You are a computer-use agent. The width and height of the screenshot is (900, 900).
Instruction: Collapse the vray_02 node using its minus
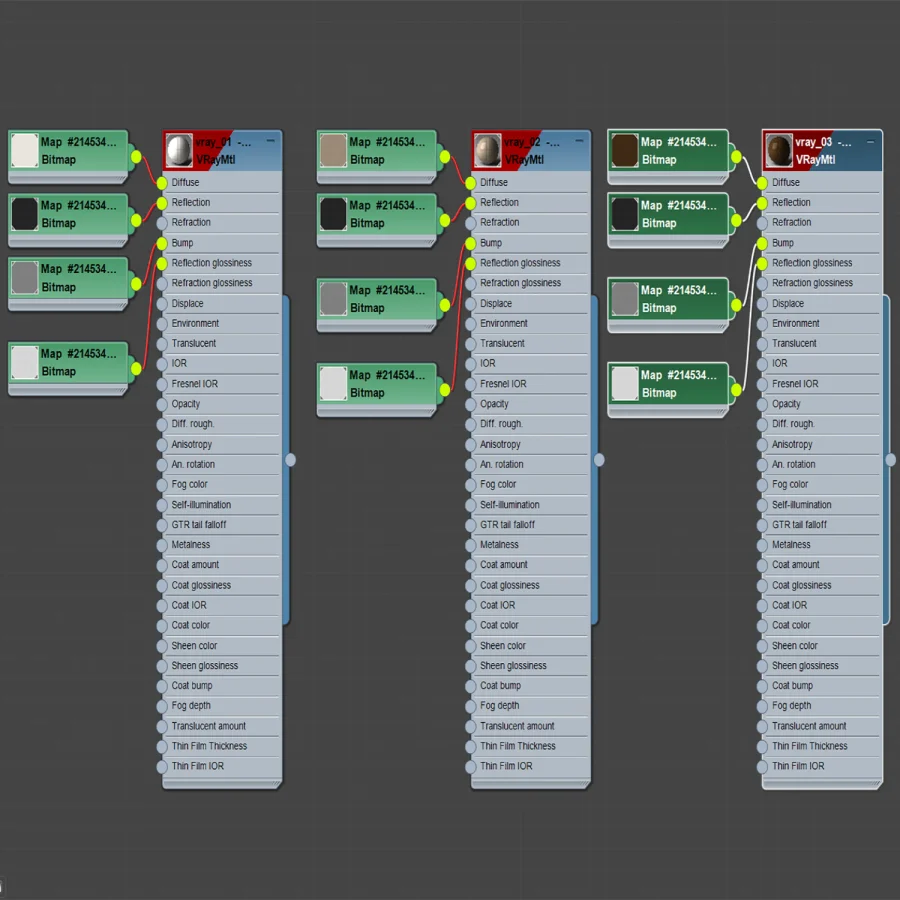pyautogui.click(x=579, y=141)
